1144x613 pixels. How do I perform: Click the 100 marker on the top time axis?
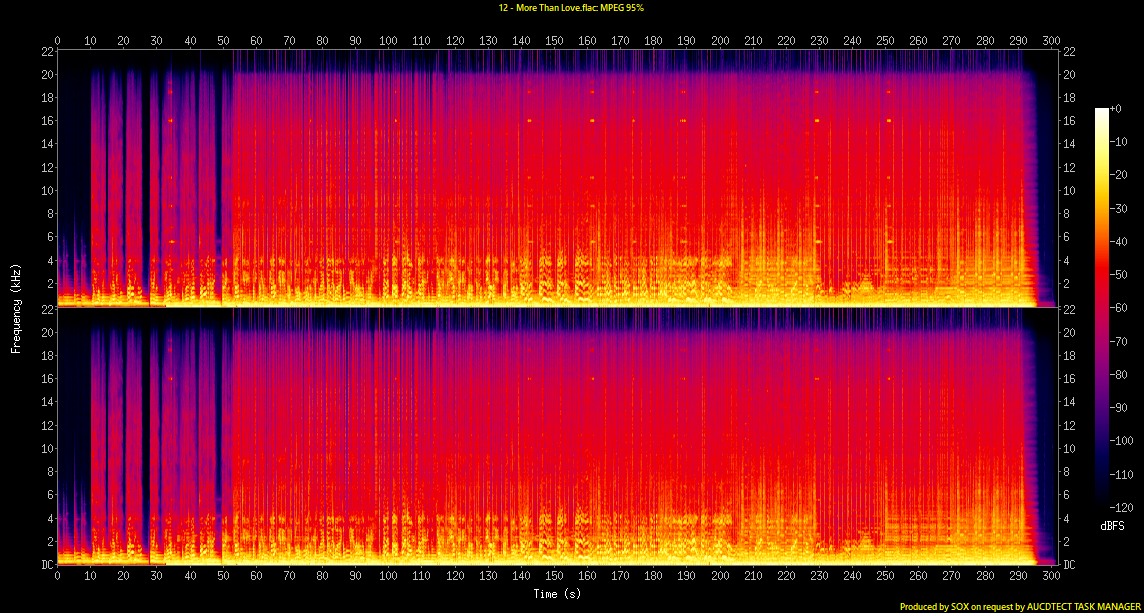click(x=388, y=41)
